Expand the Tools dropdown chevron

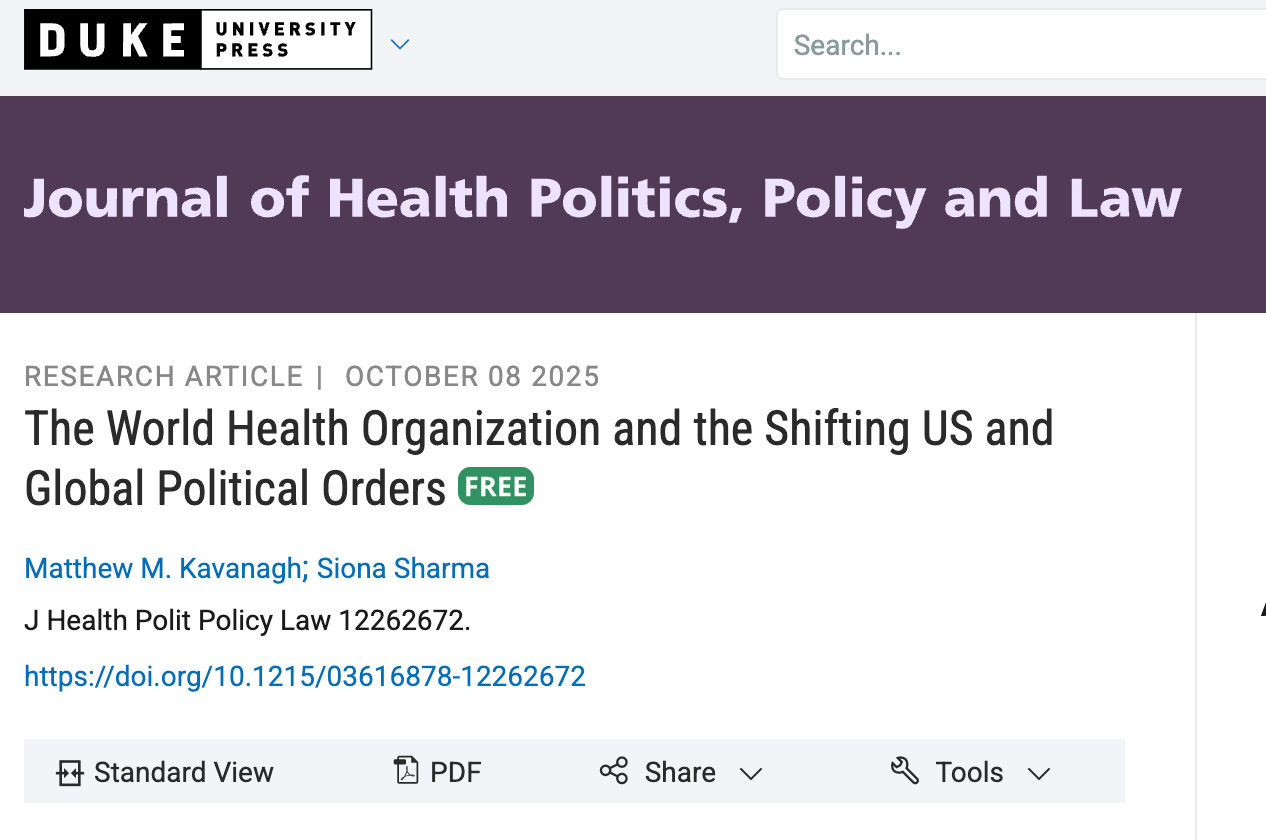1039,774
